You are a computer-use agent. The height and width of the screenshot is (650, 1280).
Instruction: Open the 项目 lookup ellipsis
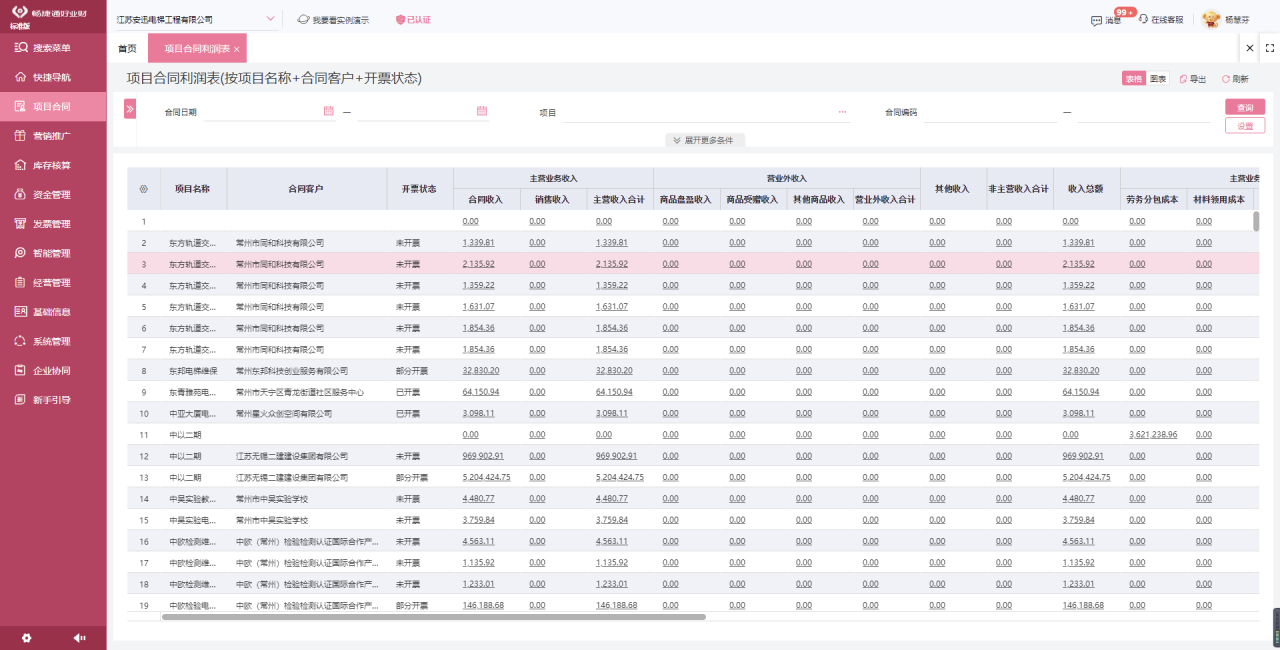(x=842, y=112)
